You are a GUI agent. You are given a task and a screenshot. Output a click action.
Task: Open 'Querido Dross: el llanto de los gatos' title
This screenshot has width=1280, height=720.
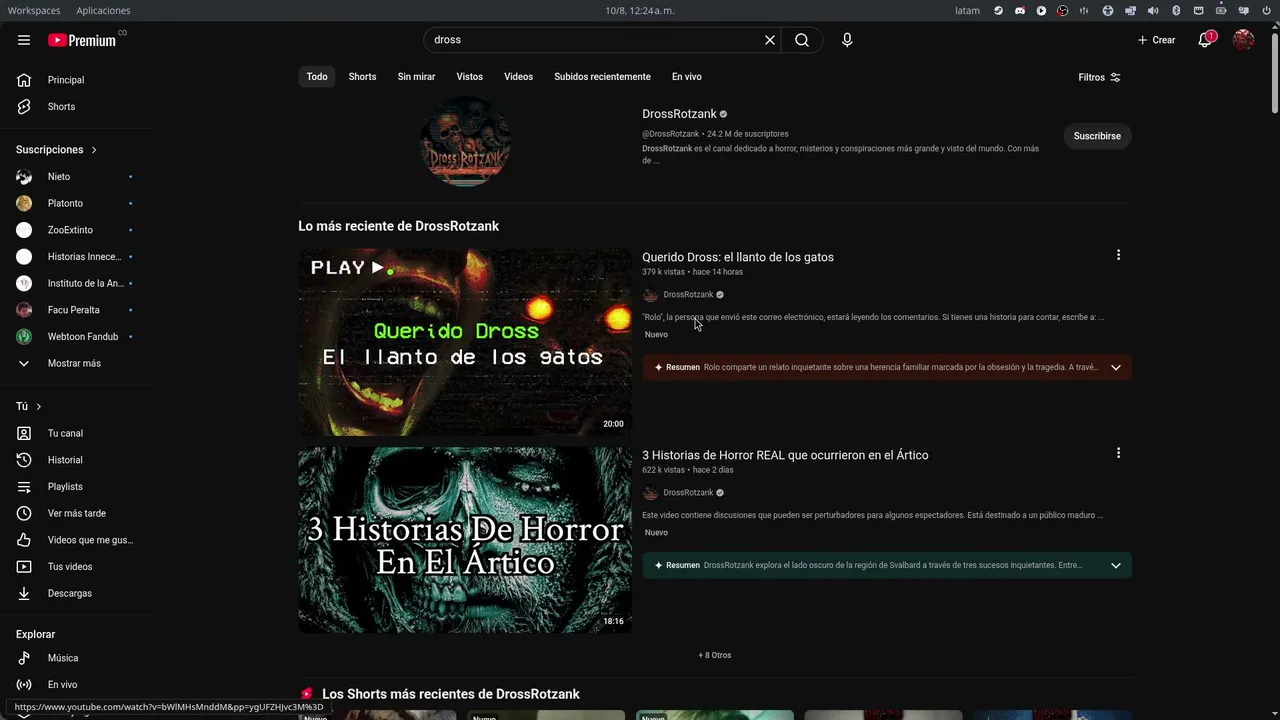tap(738, 257)
